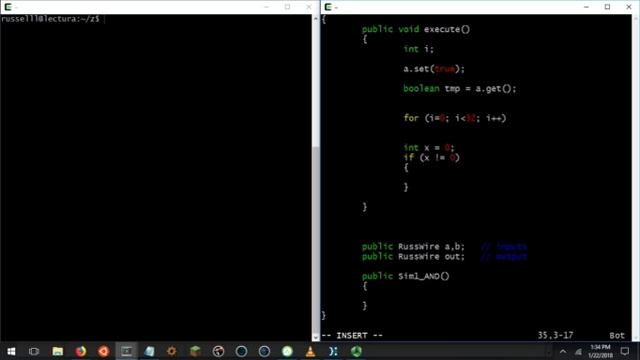Click left terminal's scrollbar up arrow

tap(316, 18)
